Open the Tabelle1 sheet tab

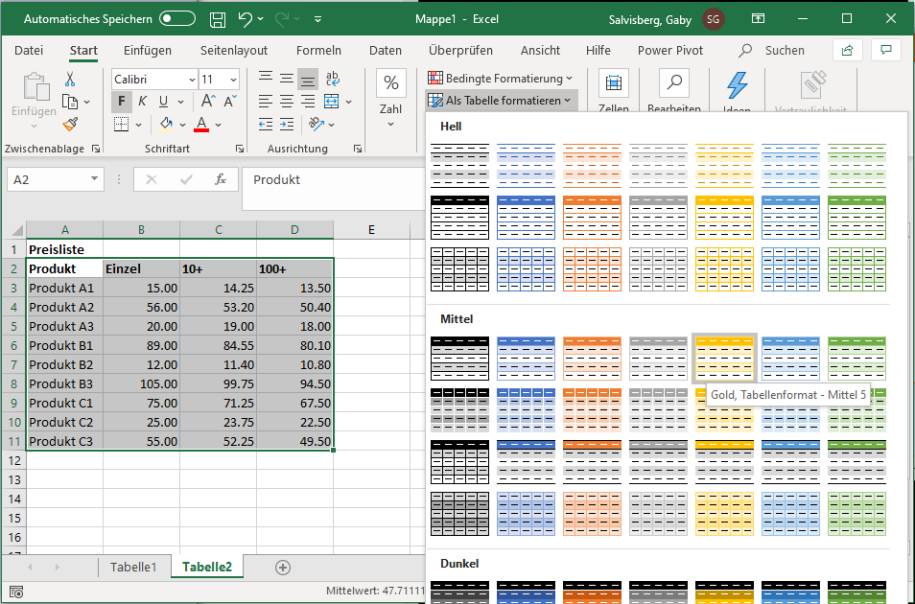point(133,567)
